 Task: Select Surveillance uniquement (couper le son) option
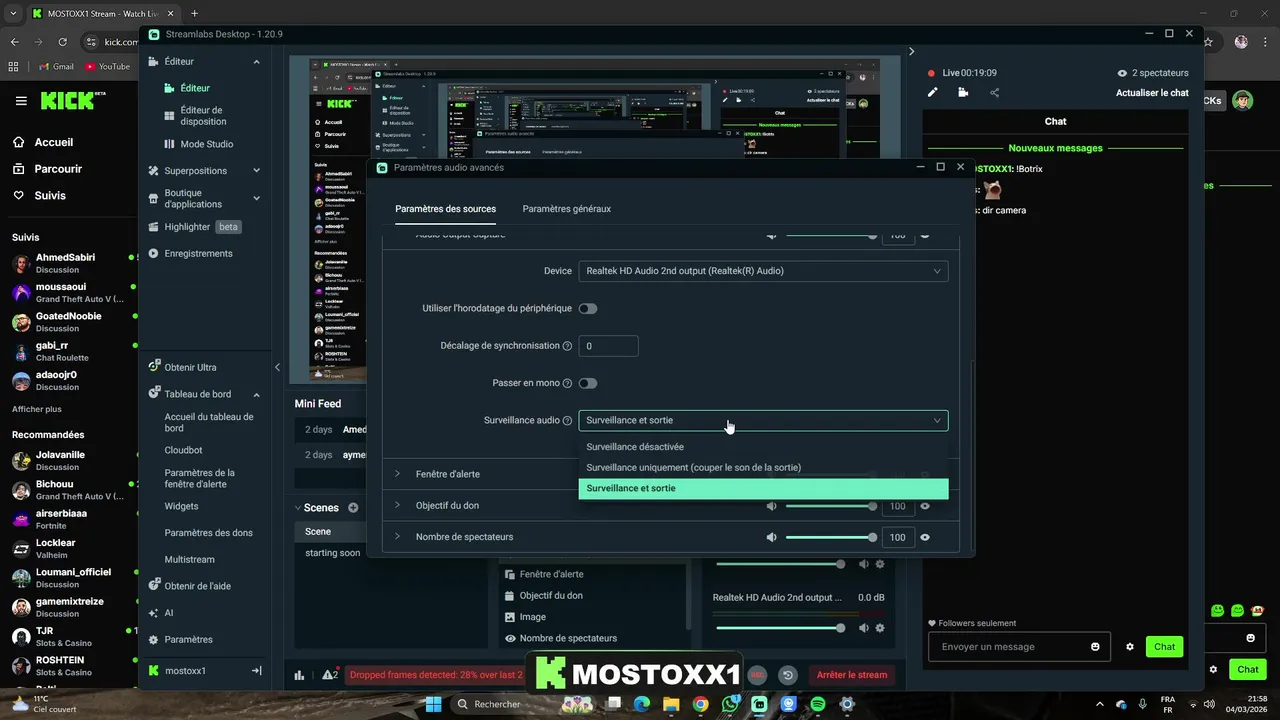(x=763, y=467)
